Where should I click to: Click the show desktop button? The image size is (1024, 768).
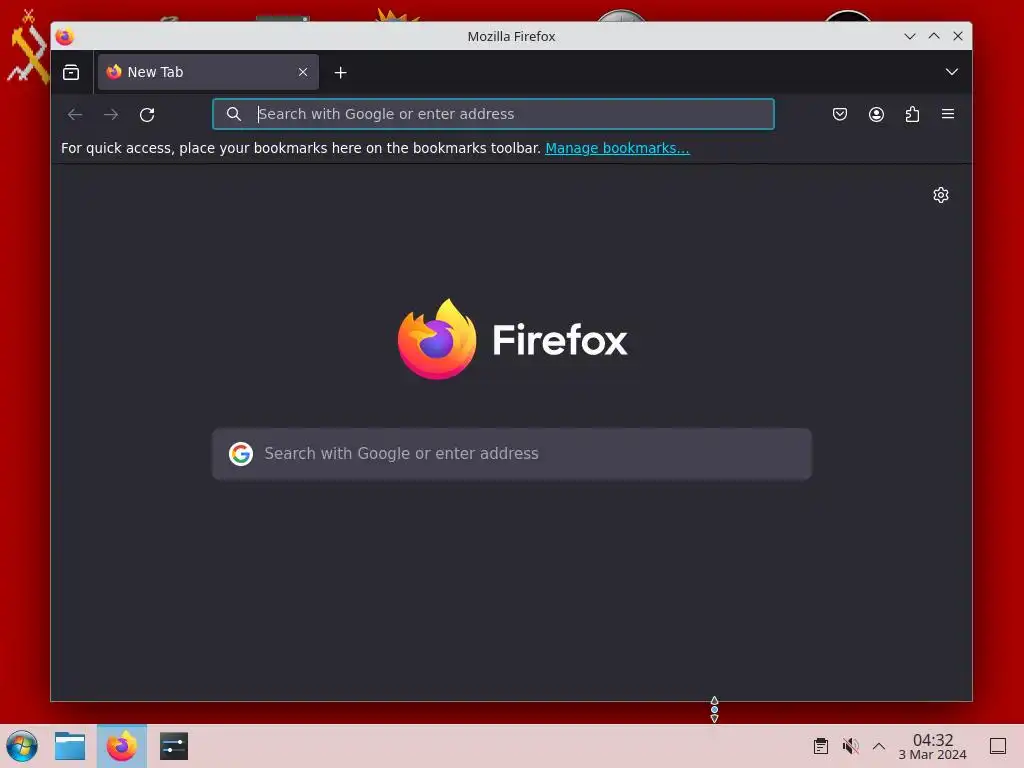(x=998, y=746)
